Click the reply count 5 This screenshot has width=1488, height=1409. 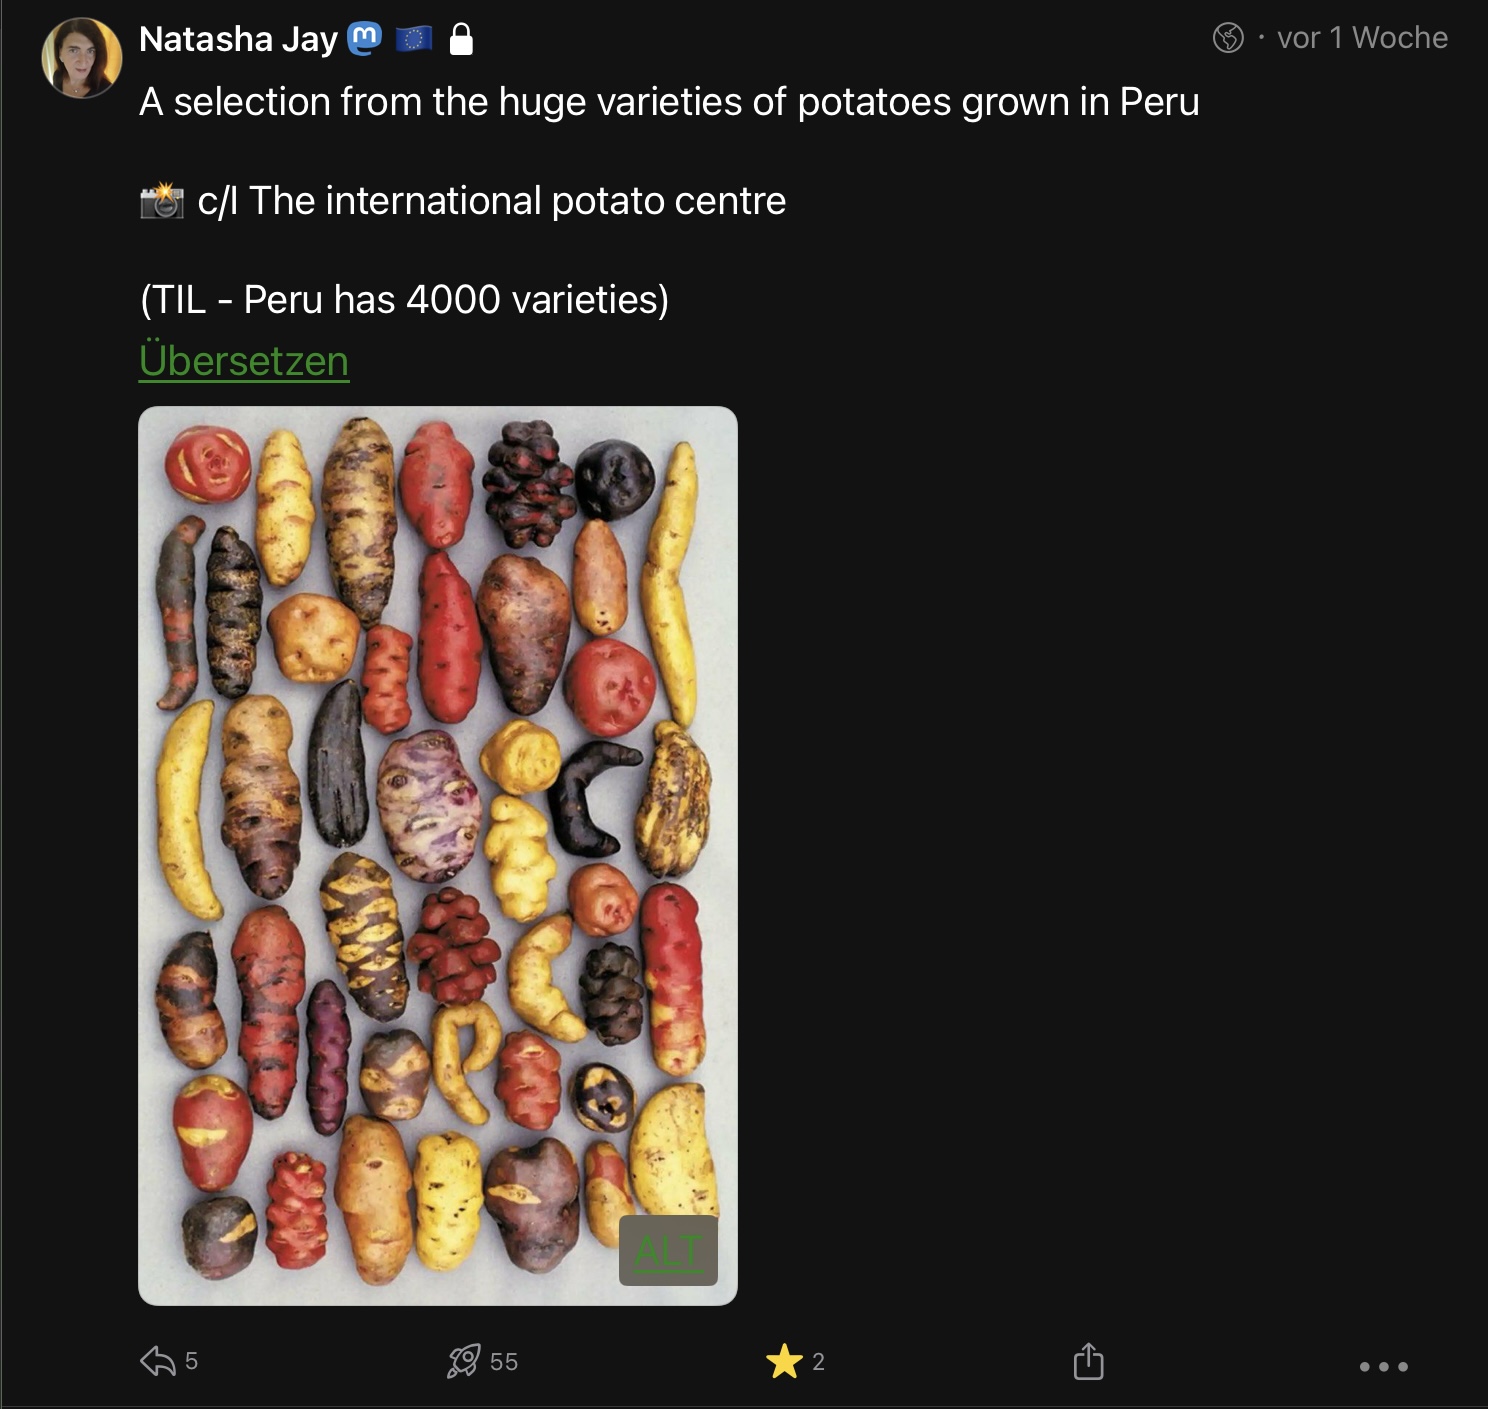click(191, 1361)
